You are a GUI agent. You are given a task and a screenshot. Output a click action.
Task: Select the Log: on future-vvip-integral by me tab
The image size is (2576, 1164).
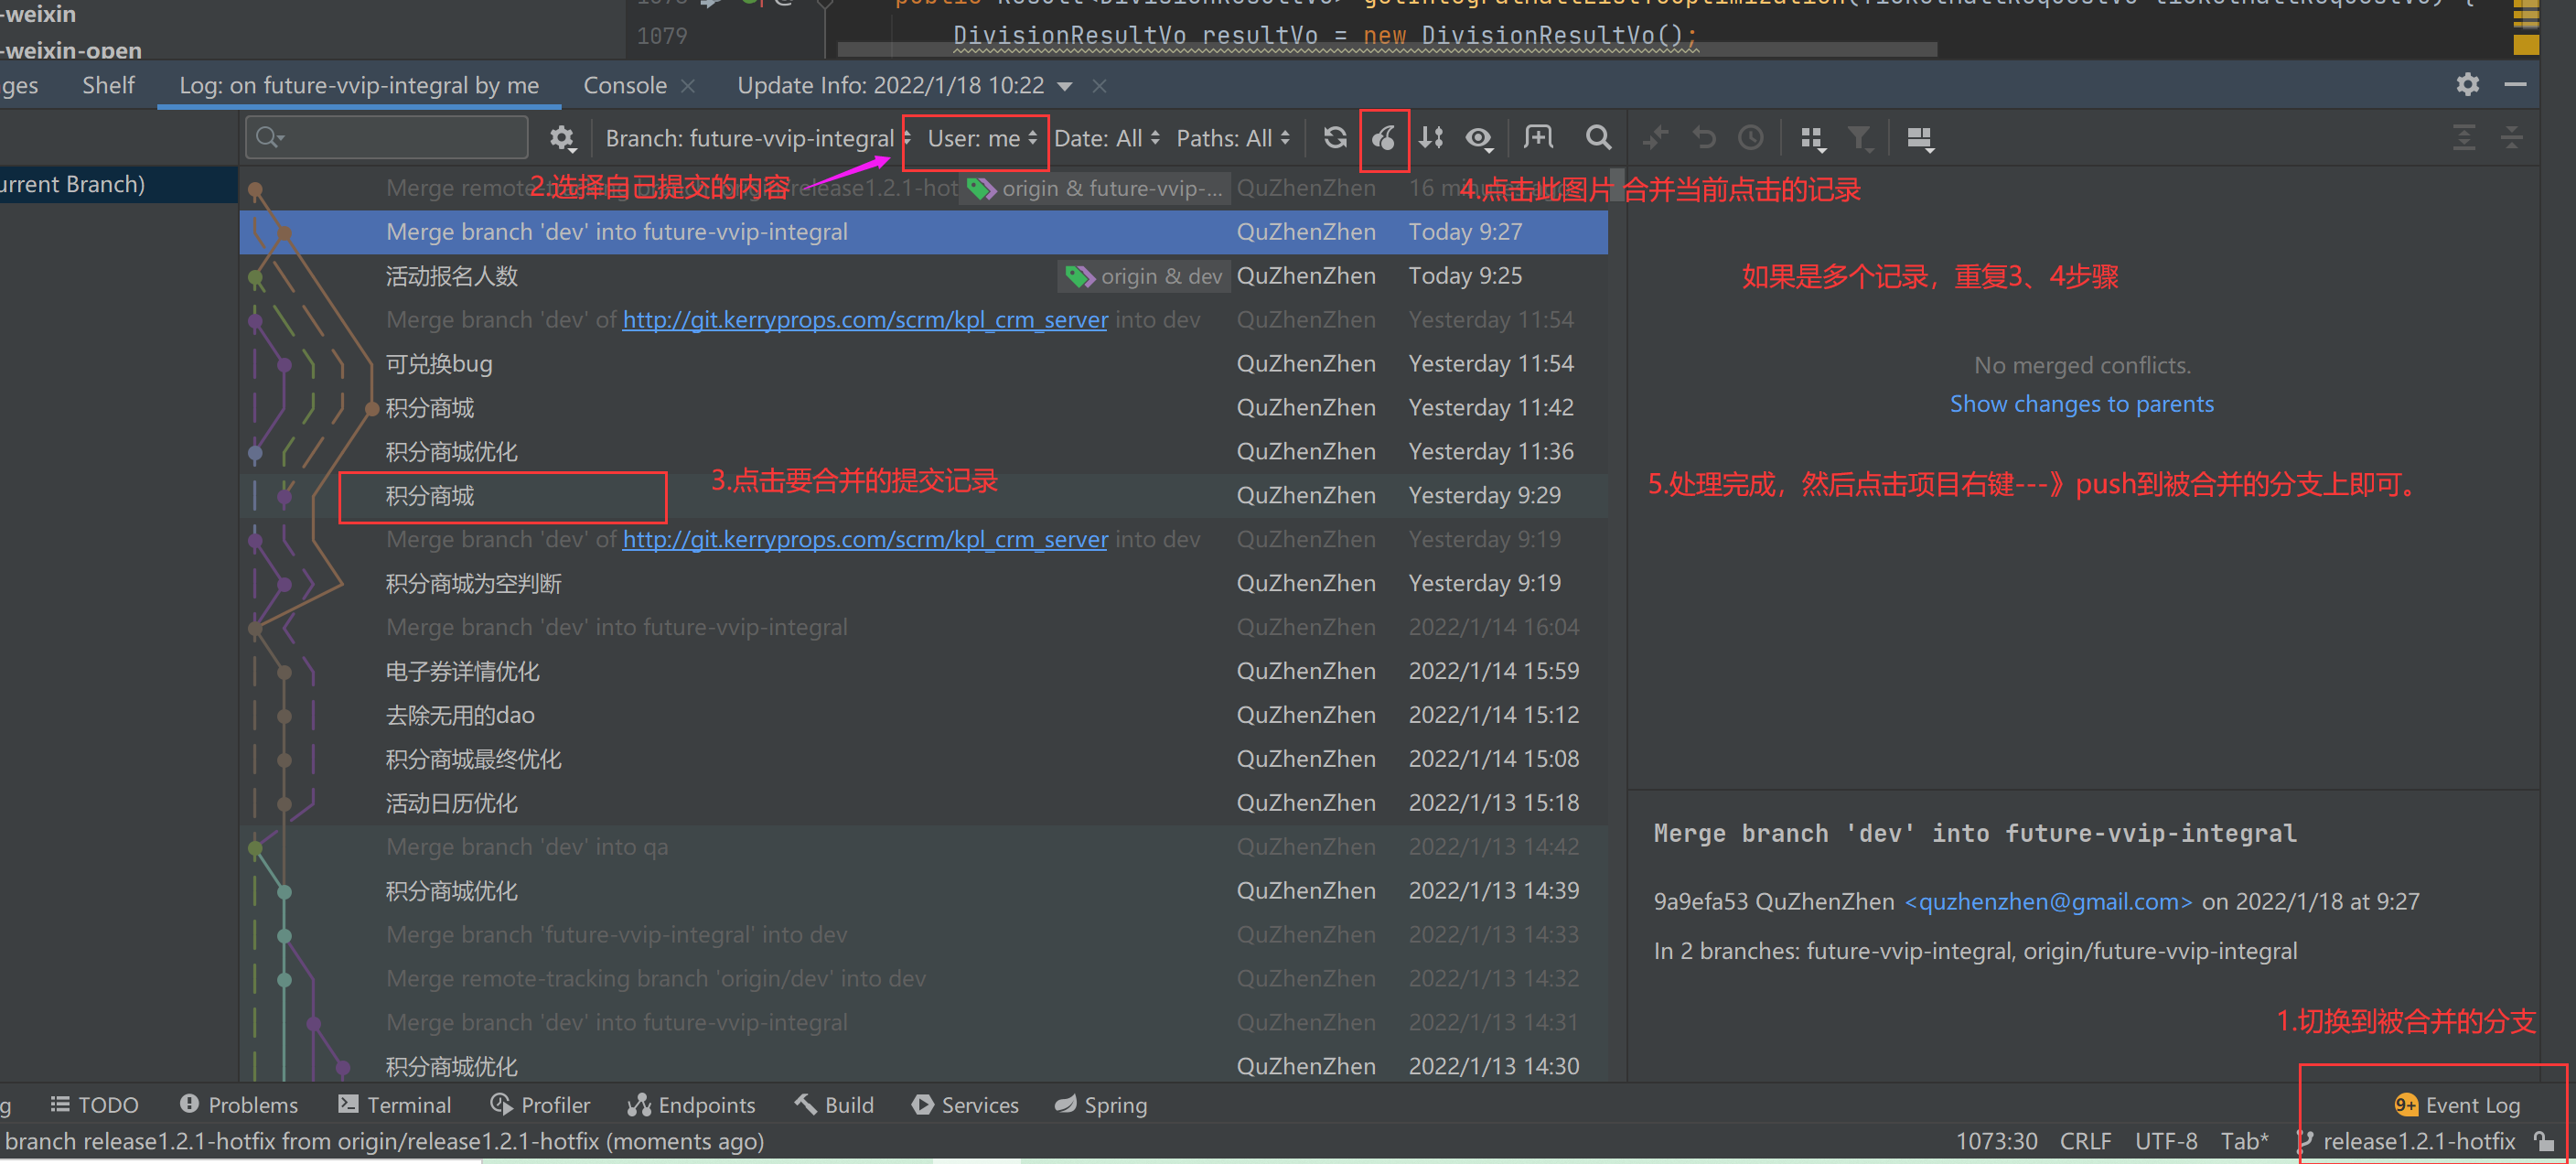coord(359,86)
